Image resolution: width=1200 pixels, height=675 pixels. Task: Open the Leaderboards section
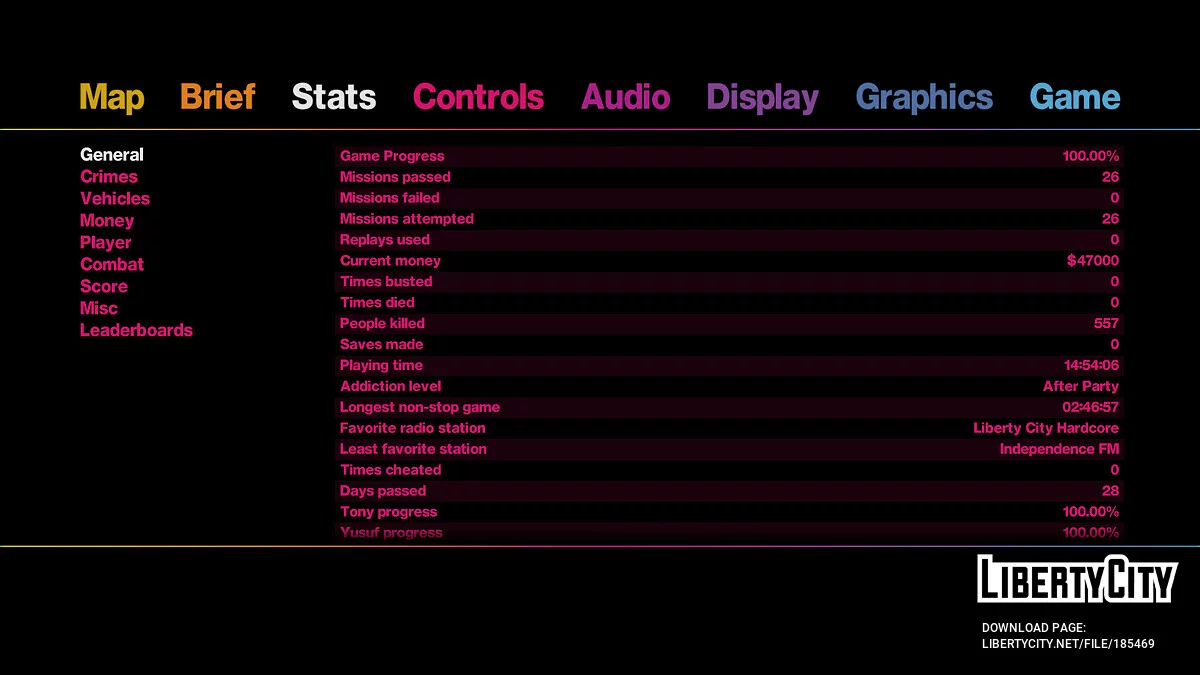(136, 330)
